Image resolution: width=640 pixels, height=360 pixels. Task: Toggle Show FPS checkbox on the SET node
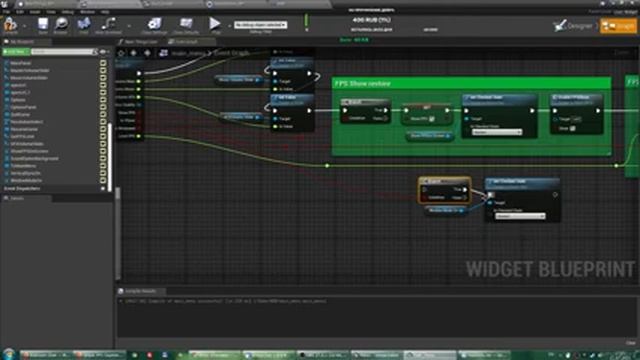[x=431, y=119]
